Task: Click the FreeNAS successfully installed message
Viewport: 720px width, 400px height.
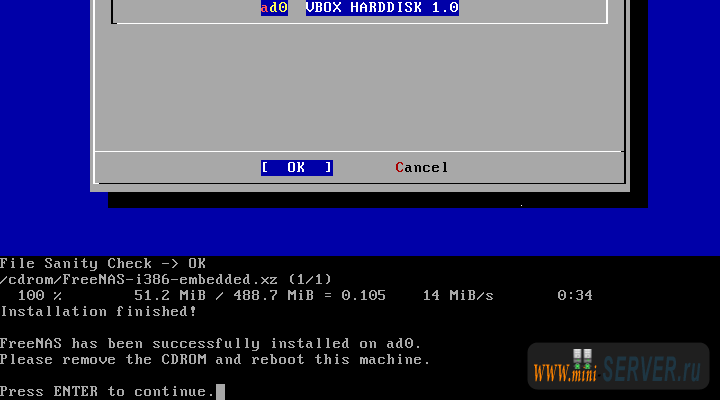Action: tap(210, 344)
